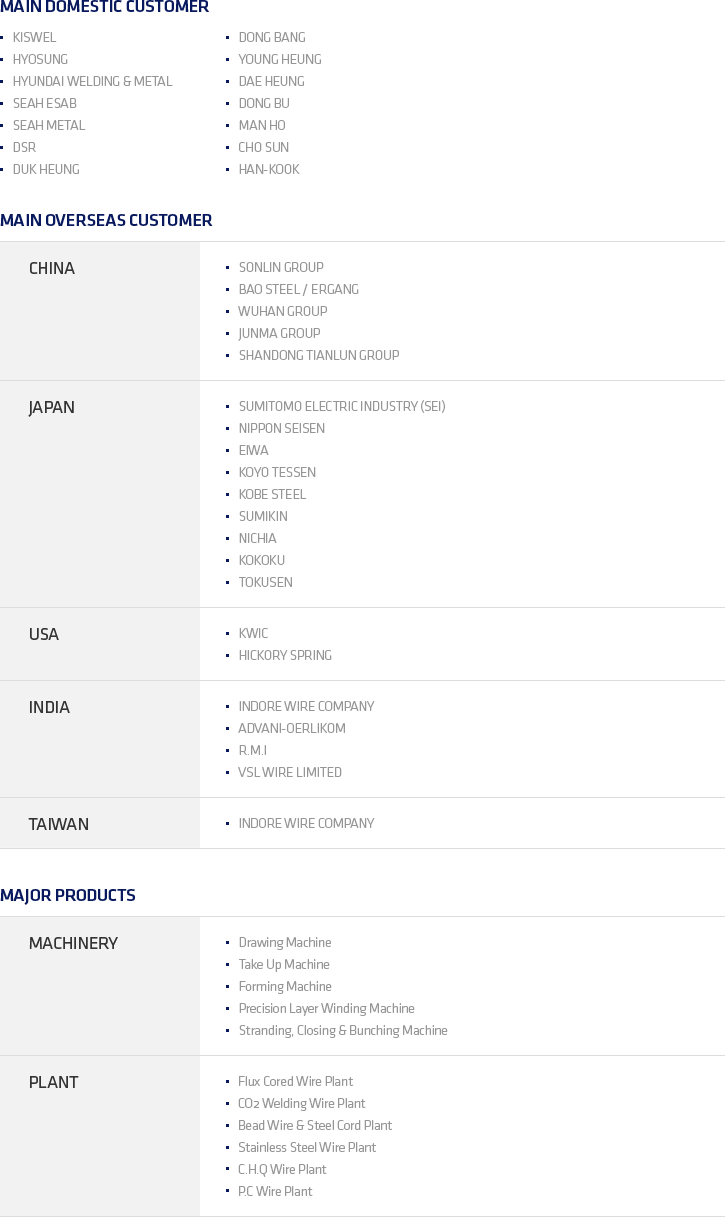Select Flux Cored Wire Plant entry
The image size is (725, 1217).
tap(295, 1081)
